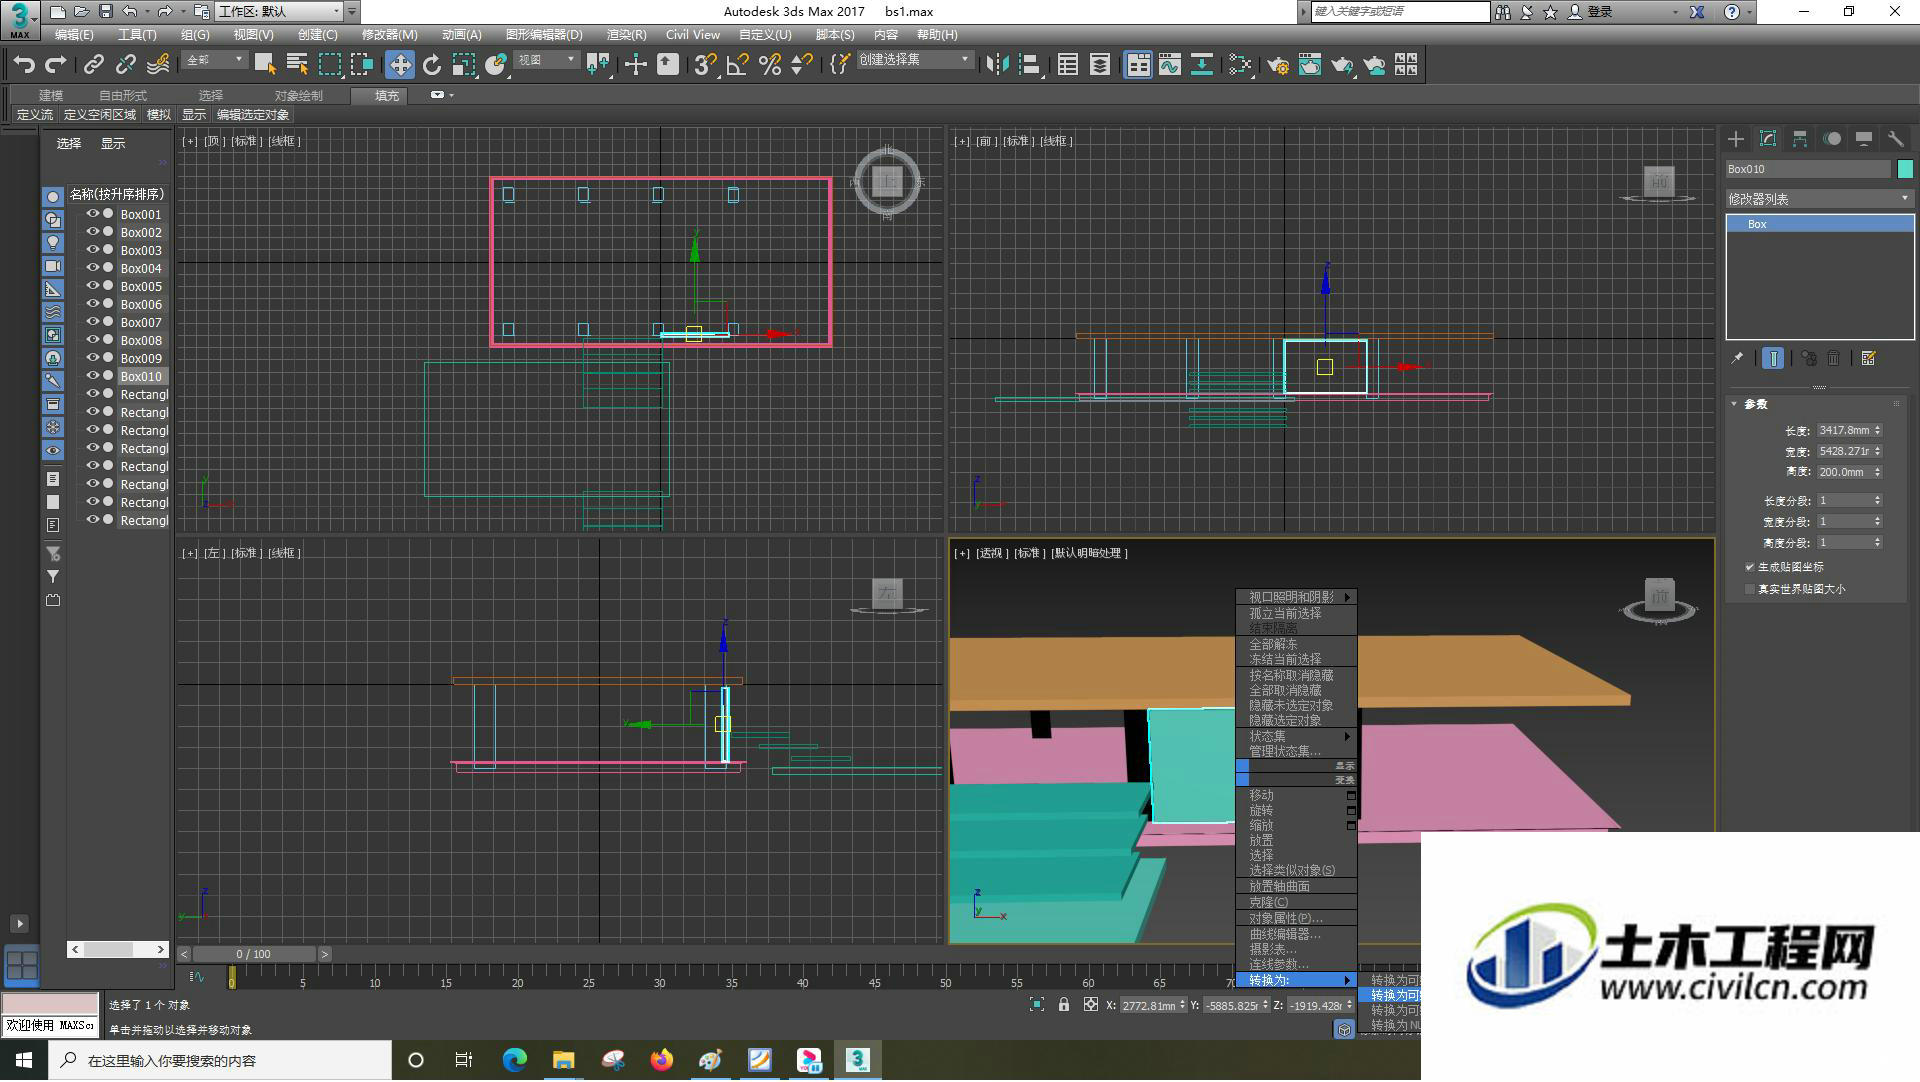This screenshot has width=1920, height=1082.
Task: Toggle Isolate Selection icon in status bar
Action: tap(1037, 1005)
